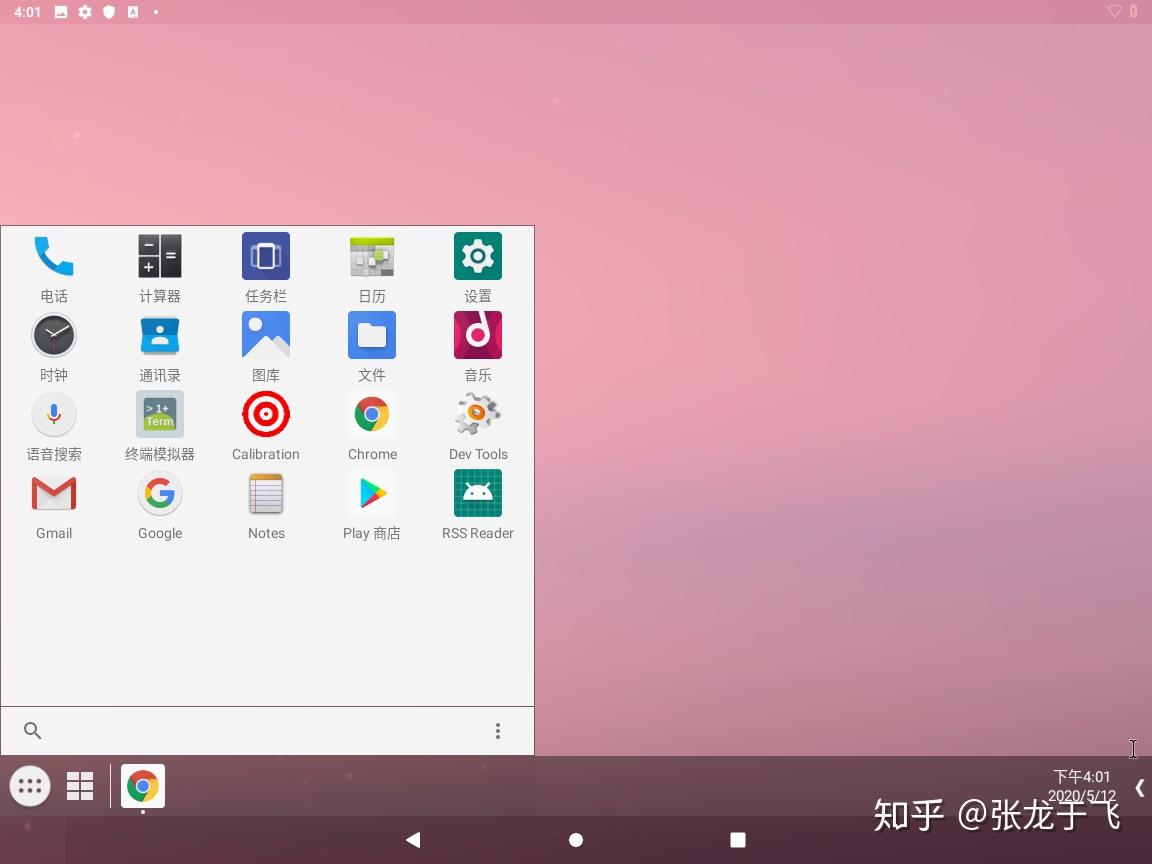Open the Dev Tools app
Viewport: 1152px width, 864px height.
(477, 414)
